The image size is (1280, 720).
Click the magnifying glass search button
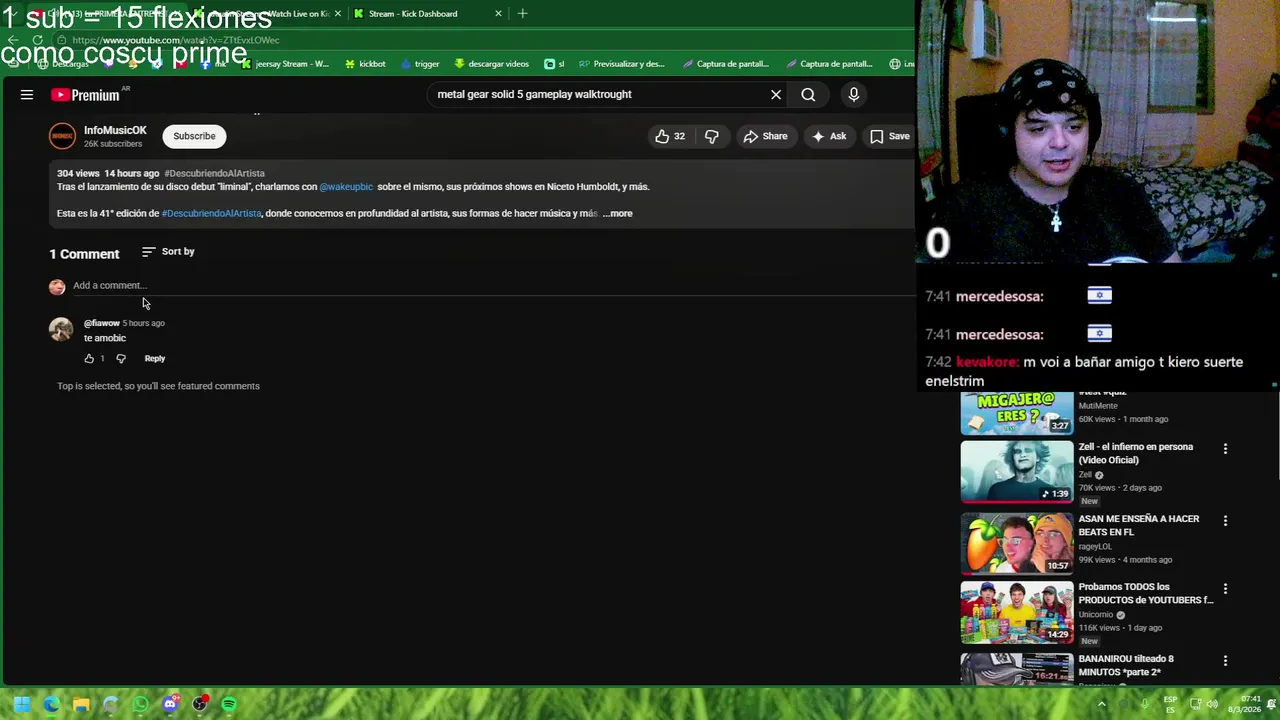[x=808, y=95]
